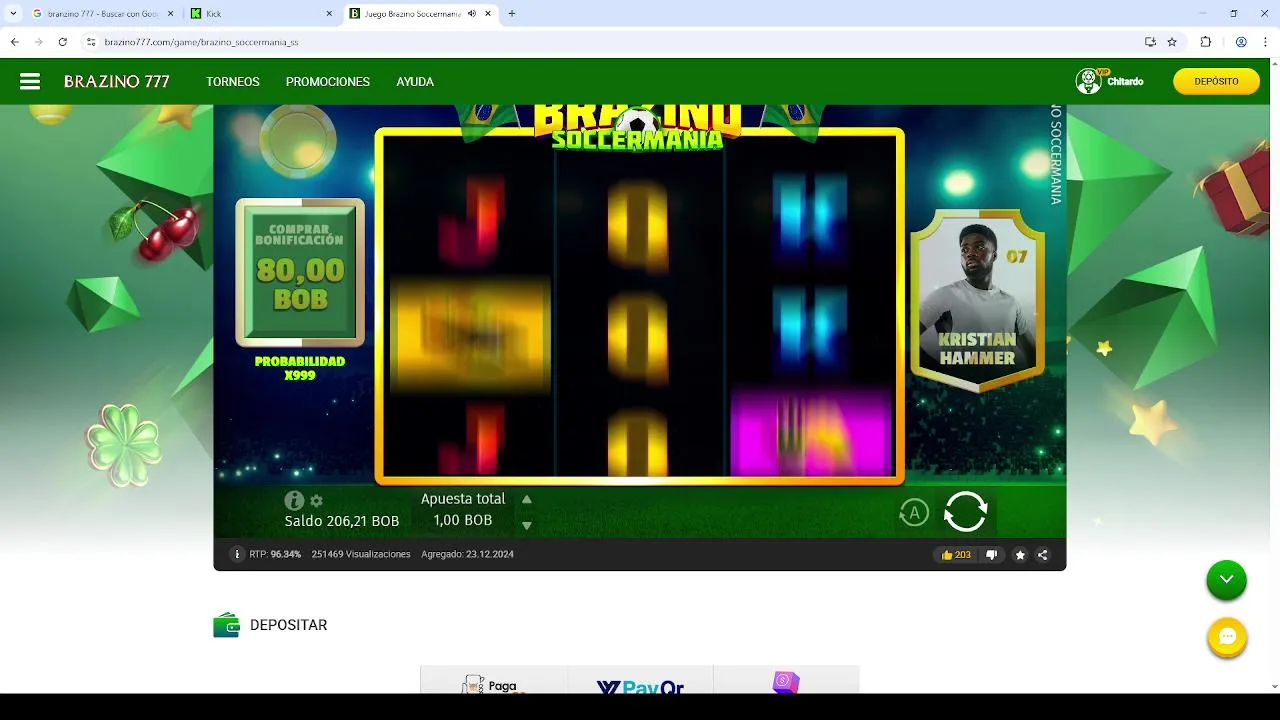Click the PROBABILIDAD X999 label
This screenshot has height=720, width=1280.
[300, 368]
